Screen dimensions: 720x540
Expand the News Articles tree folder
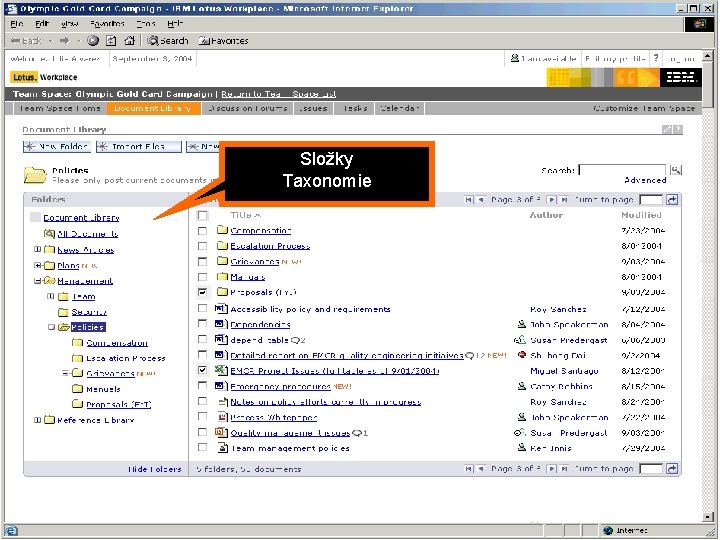38,250
